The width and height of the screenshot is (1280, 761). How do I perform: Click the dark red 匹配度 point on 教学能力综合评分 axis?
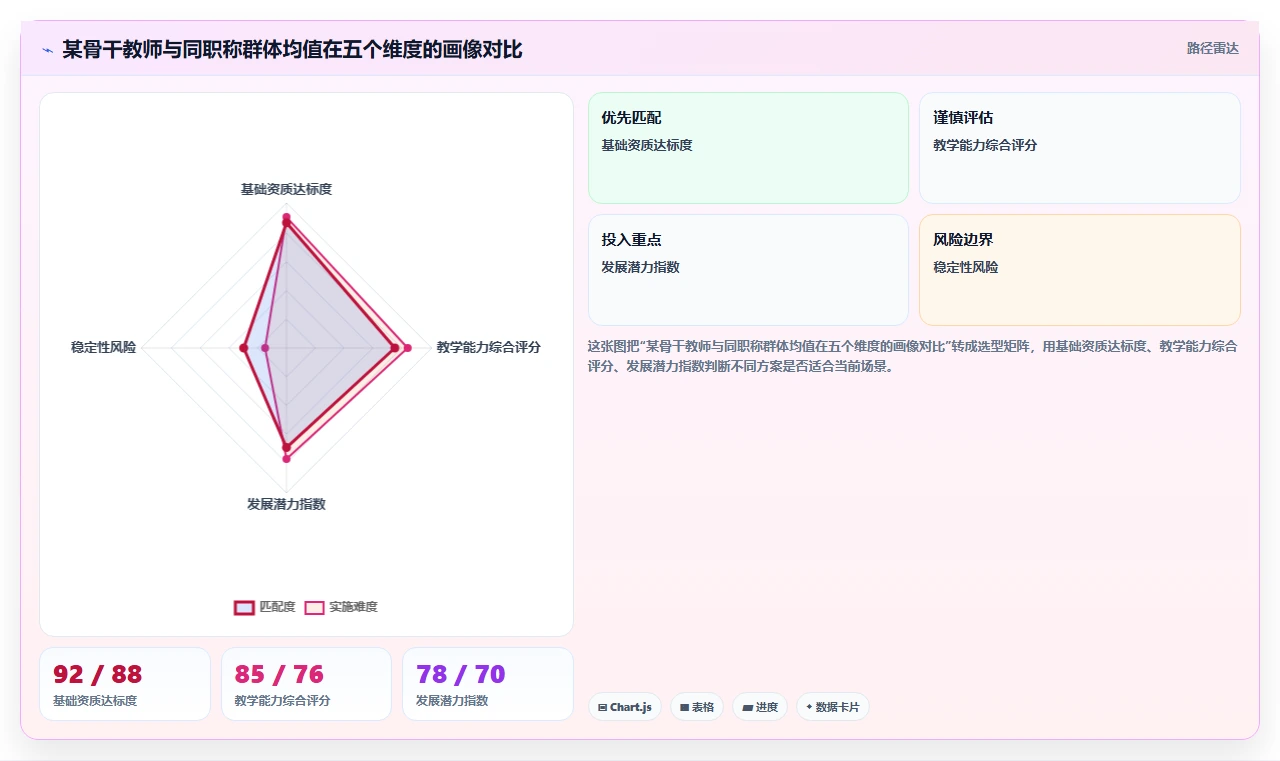point(395,348)
